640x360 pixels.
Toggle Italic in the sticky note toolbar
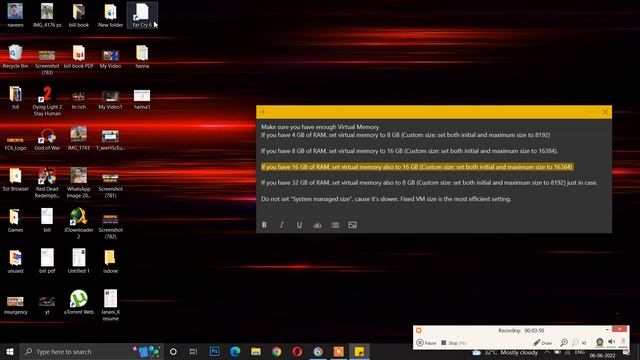pos(282,225)
